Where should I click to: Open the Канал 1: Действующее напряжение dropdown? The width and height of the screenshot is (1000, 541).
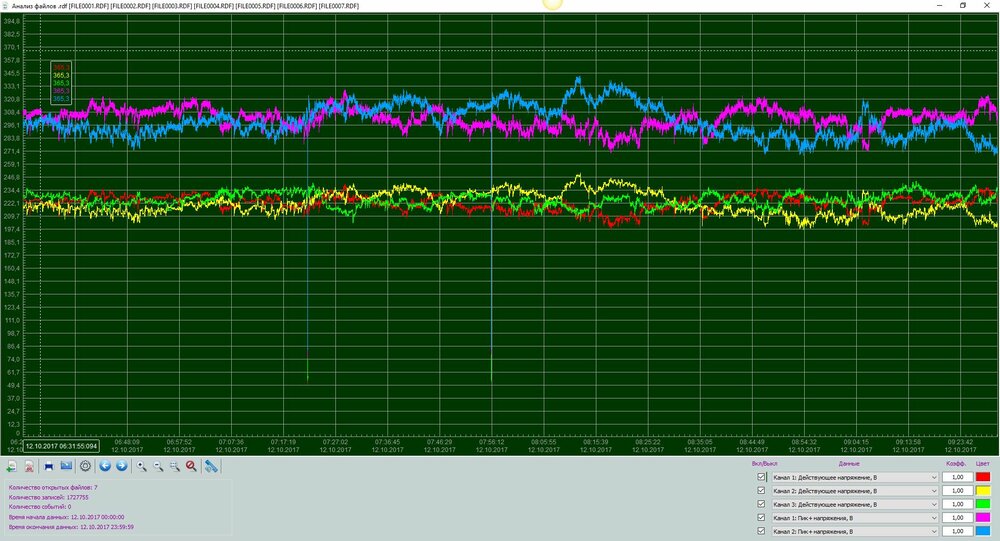coord(855,477)
